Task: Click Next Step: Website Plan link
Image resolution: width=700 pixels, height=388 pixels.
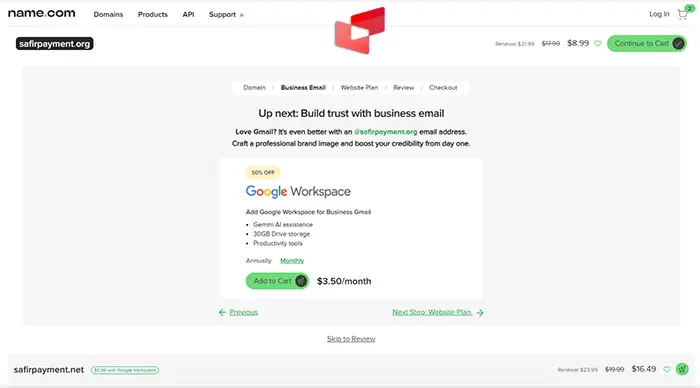Action: (432, 313)
